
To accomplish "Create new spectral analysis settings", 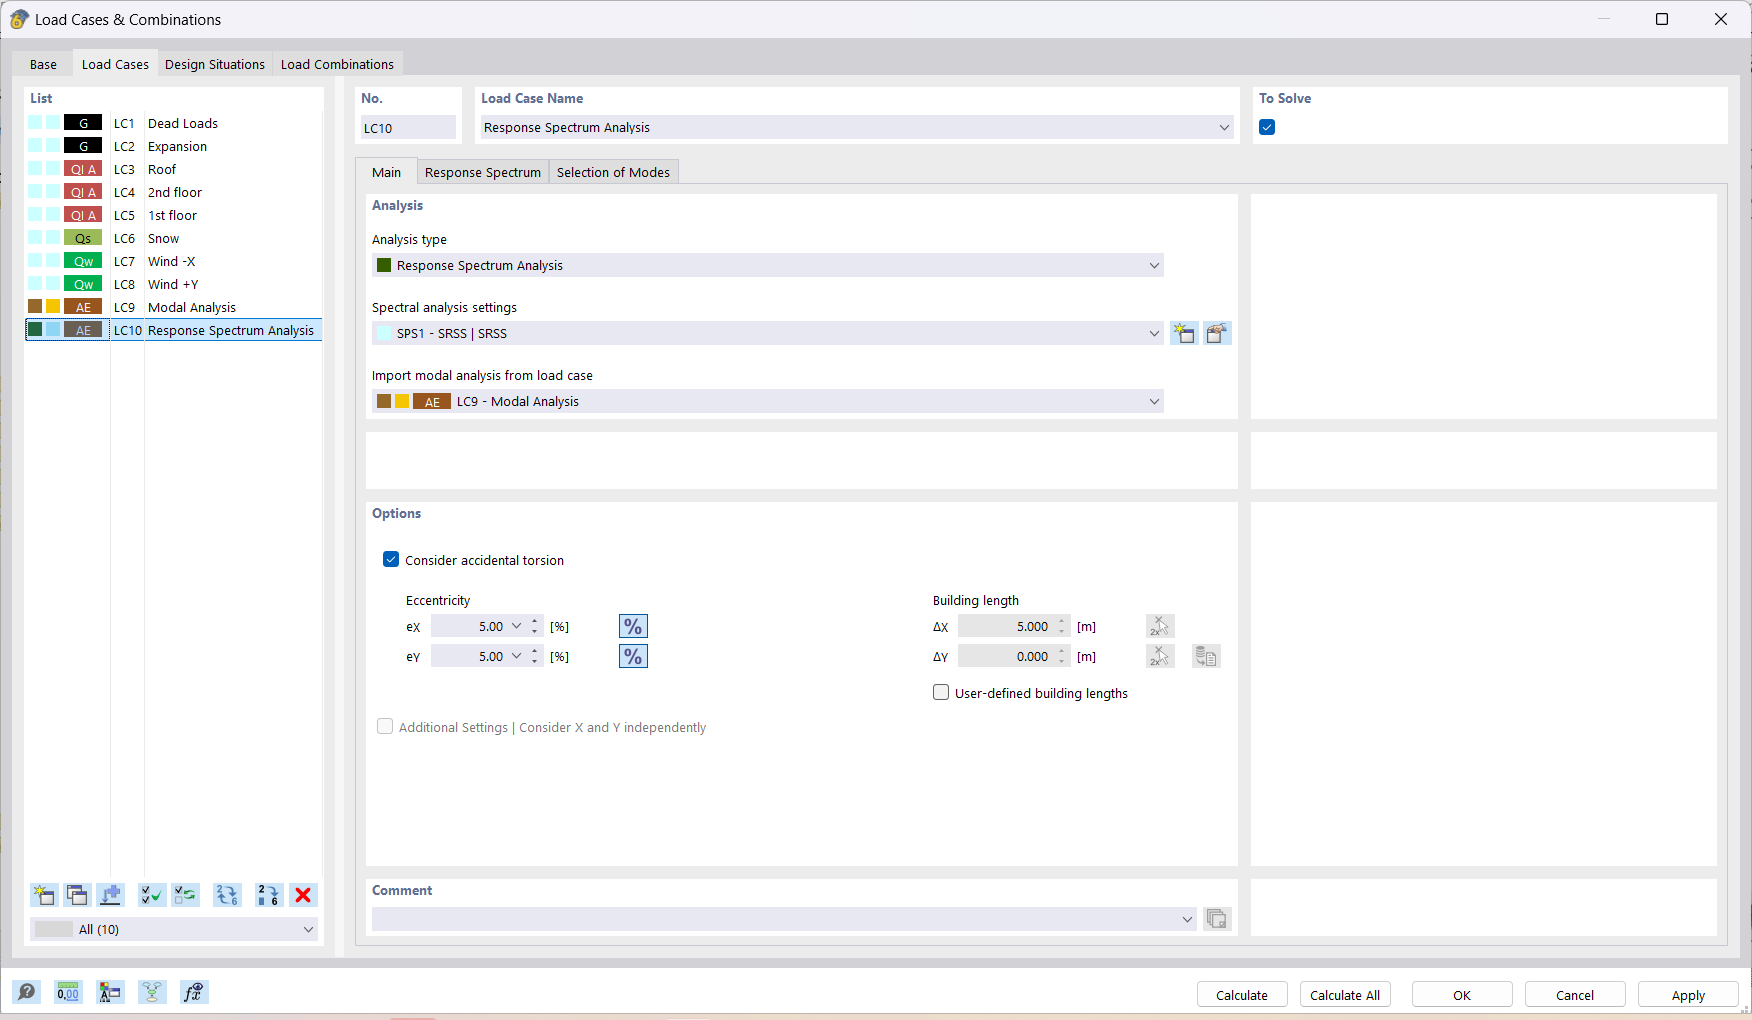I will tap(1184, 333).
